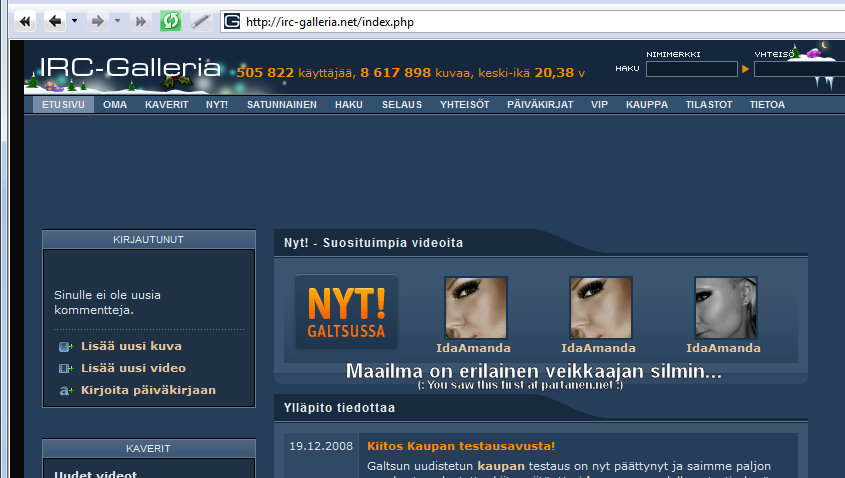This screenshot has width=845, height=478.
Task: Open the grayscale IdaAmanda video thumbnail
Action: (x=726, y=308)
